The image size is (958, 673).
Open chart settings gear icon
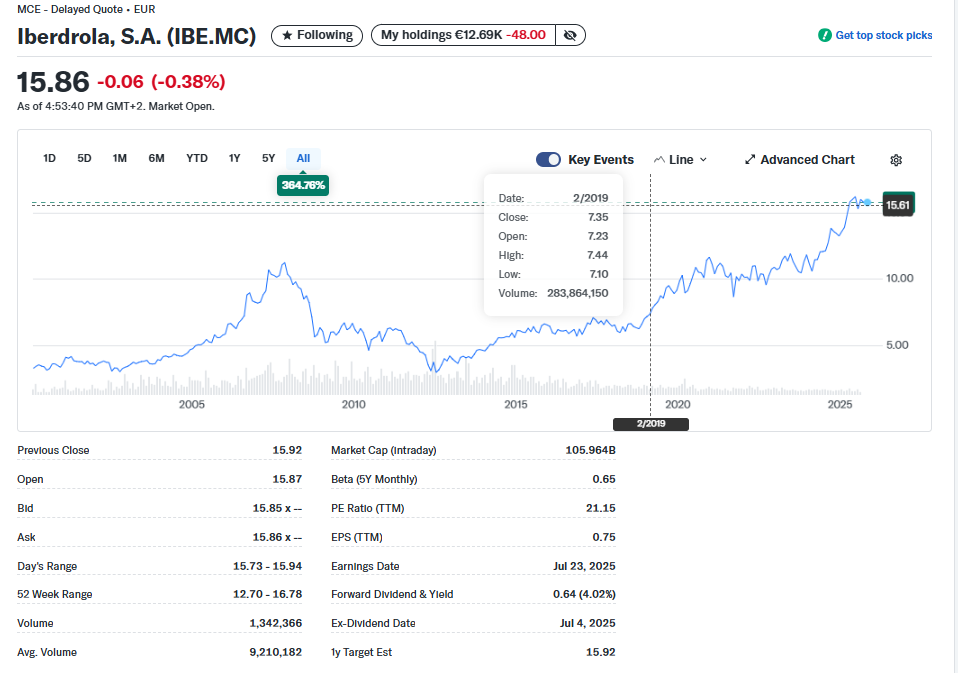pos(896,160)
